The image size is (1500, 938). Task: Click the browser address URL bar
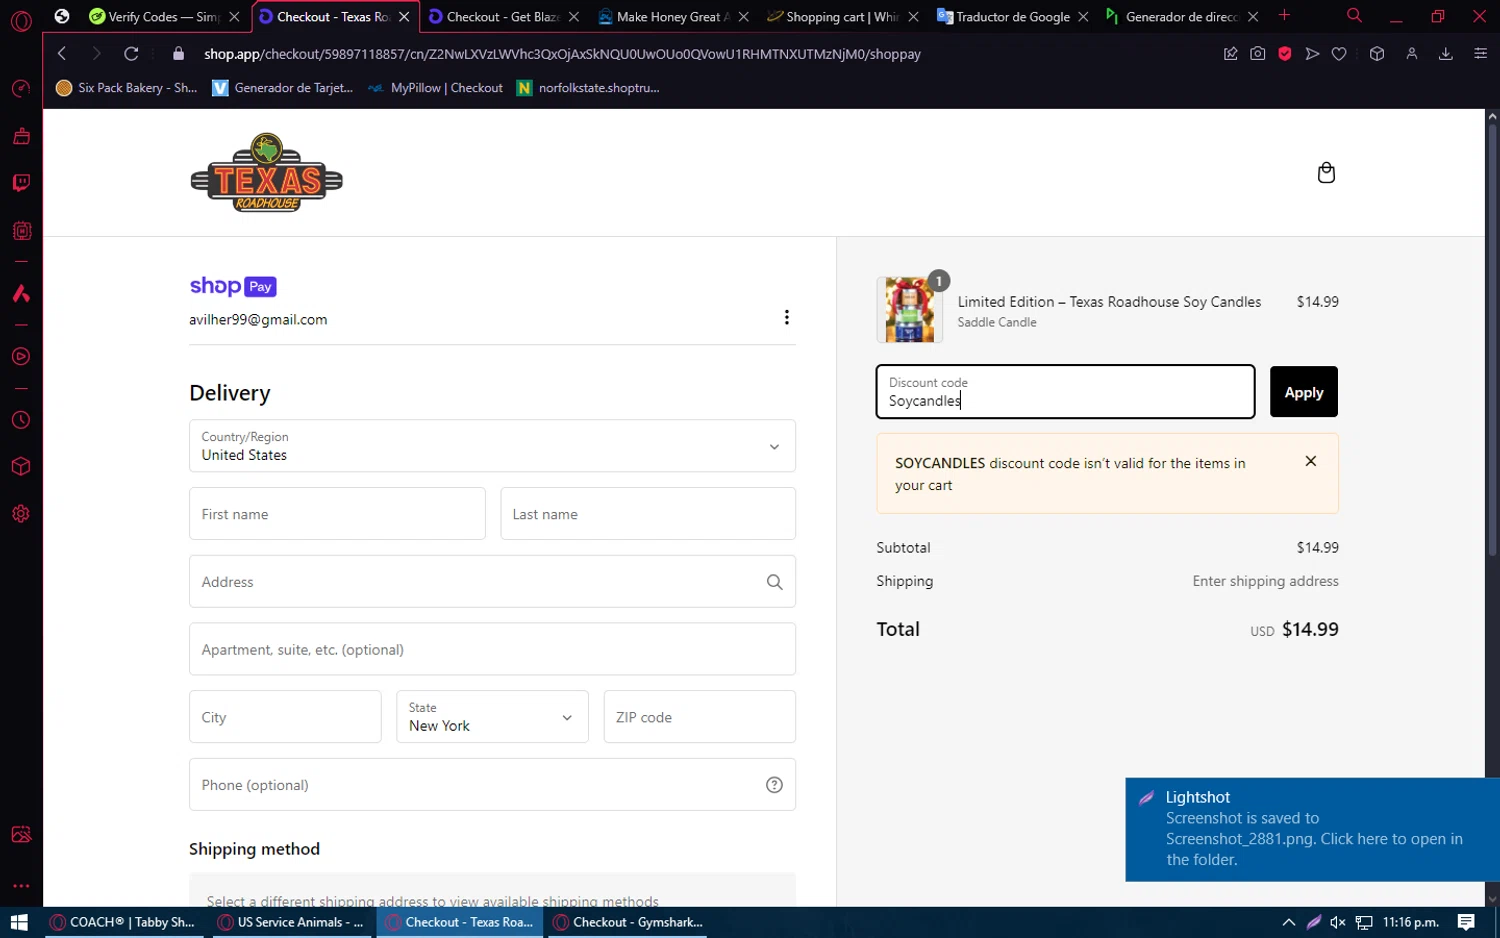(562, 54)
